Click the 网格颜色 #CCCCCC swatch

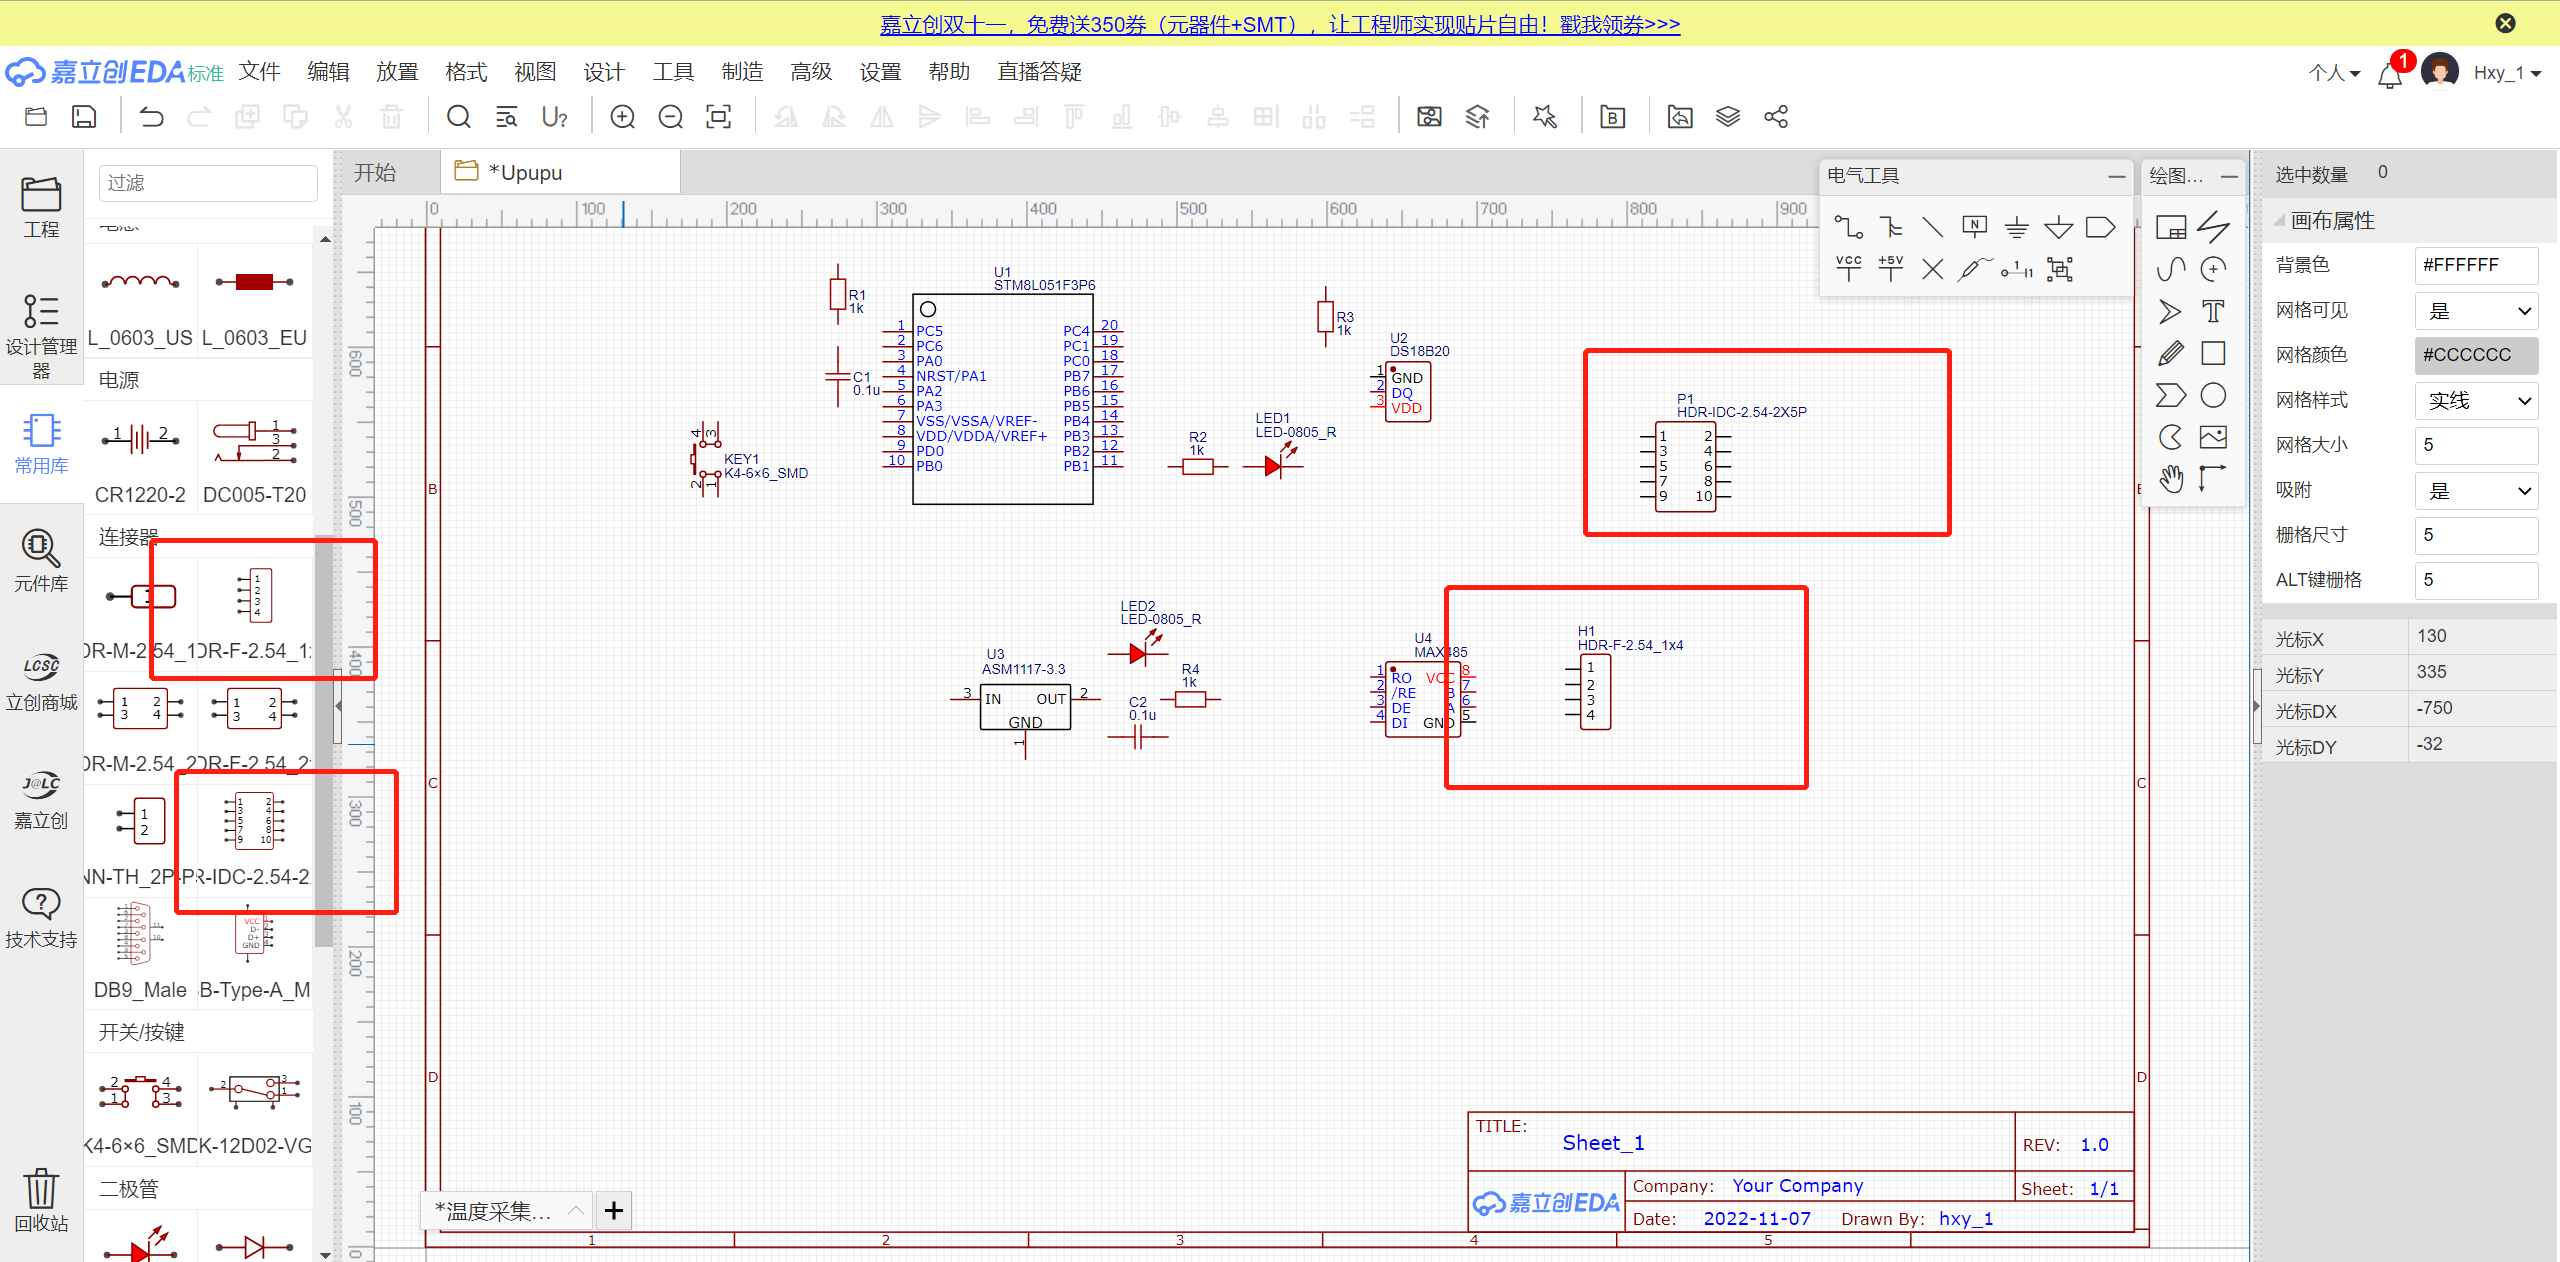coord(2476,355)
